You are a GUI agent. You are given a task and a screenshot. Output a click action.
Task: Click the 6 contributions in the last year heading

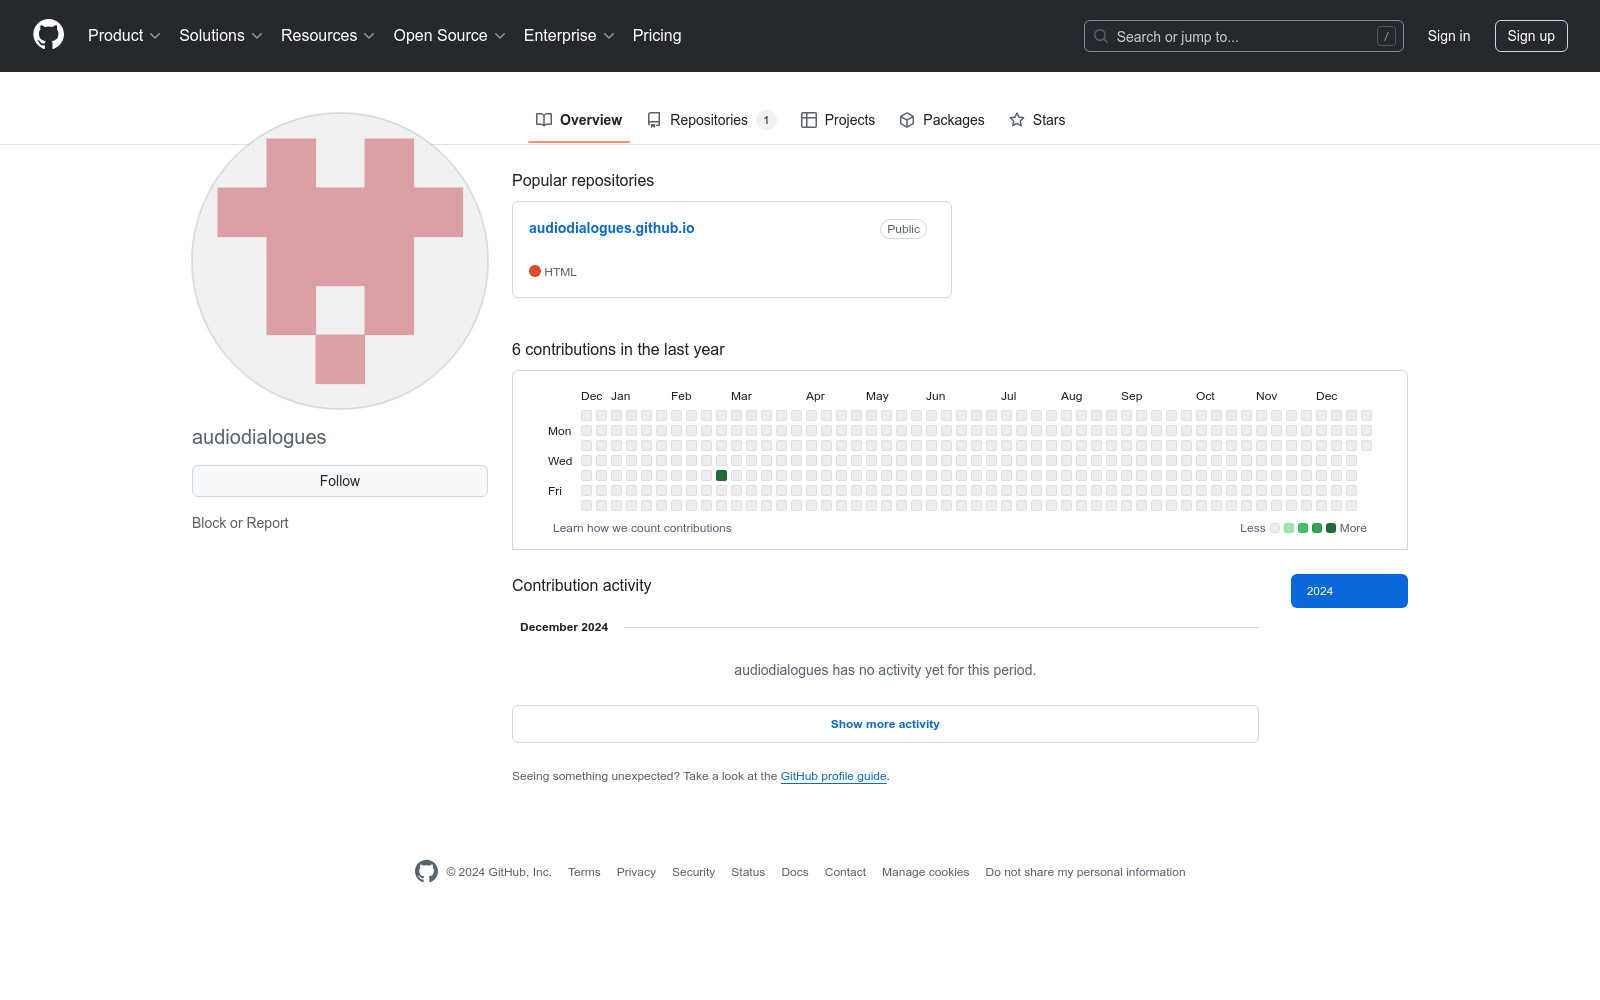coord(618,349)
